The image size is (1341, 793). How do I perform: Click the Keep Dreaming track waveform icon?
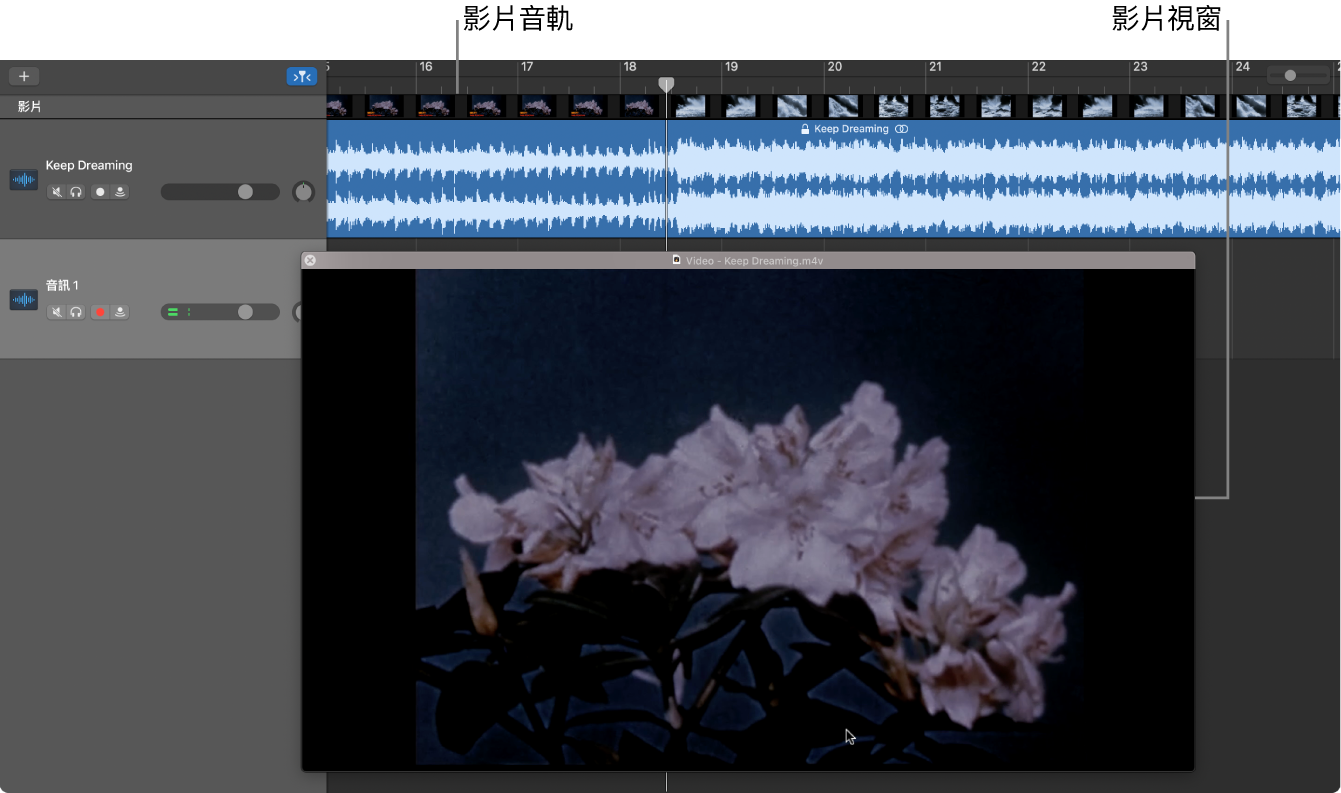23,179
